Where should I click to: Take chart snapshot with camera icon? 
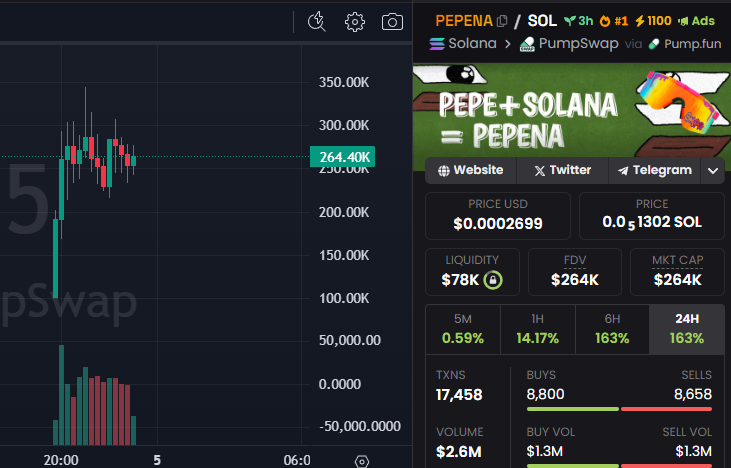[392, 21]
